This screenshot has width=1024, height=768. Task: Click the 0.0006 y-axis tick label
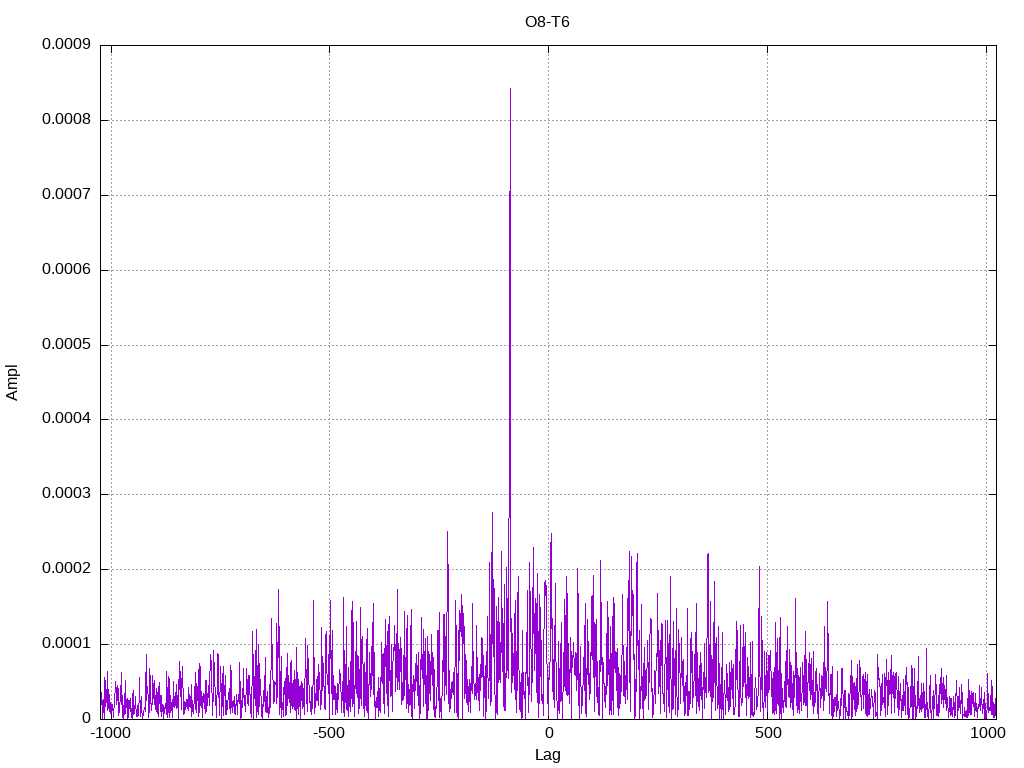pyautogui.click(x=66, y=270)
